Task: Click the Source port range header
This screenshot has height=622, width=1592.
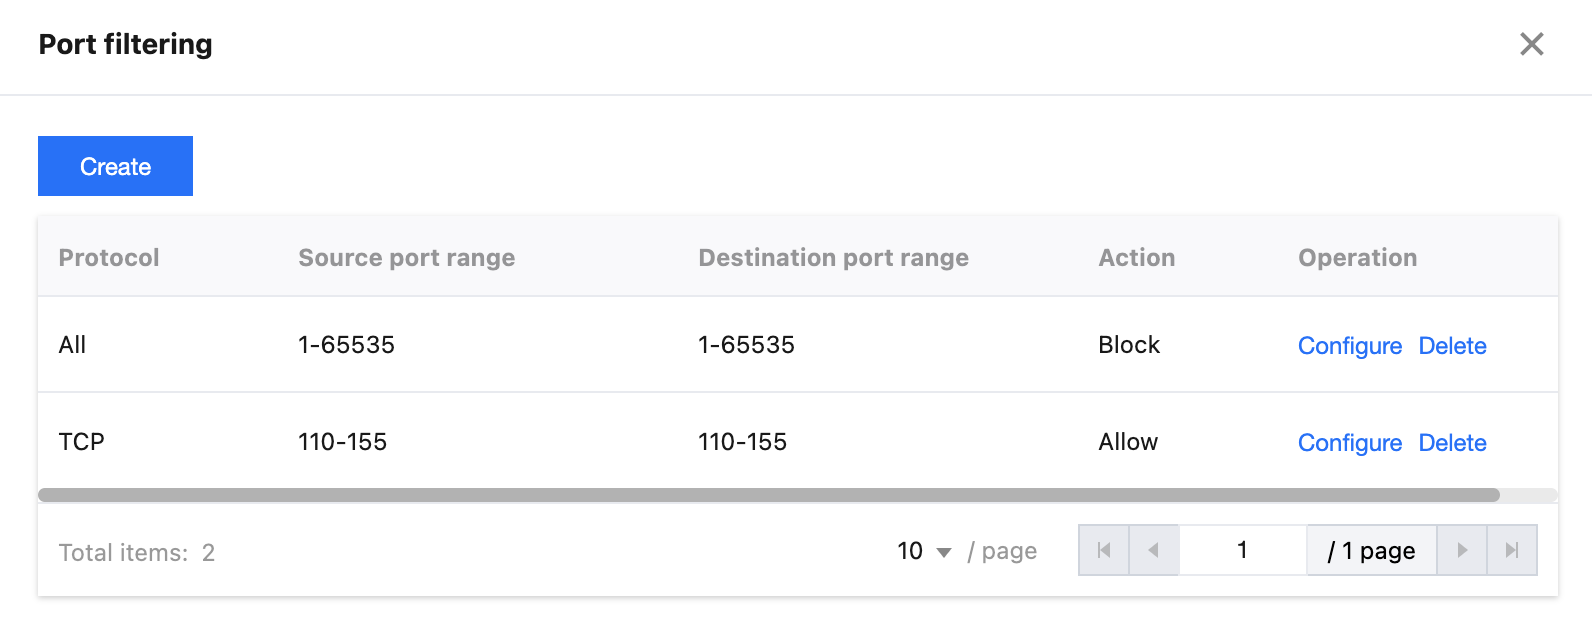Action: [x=406, y=258]
